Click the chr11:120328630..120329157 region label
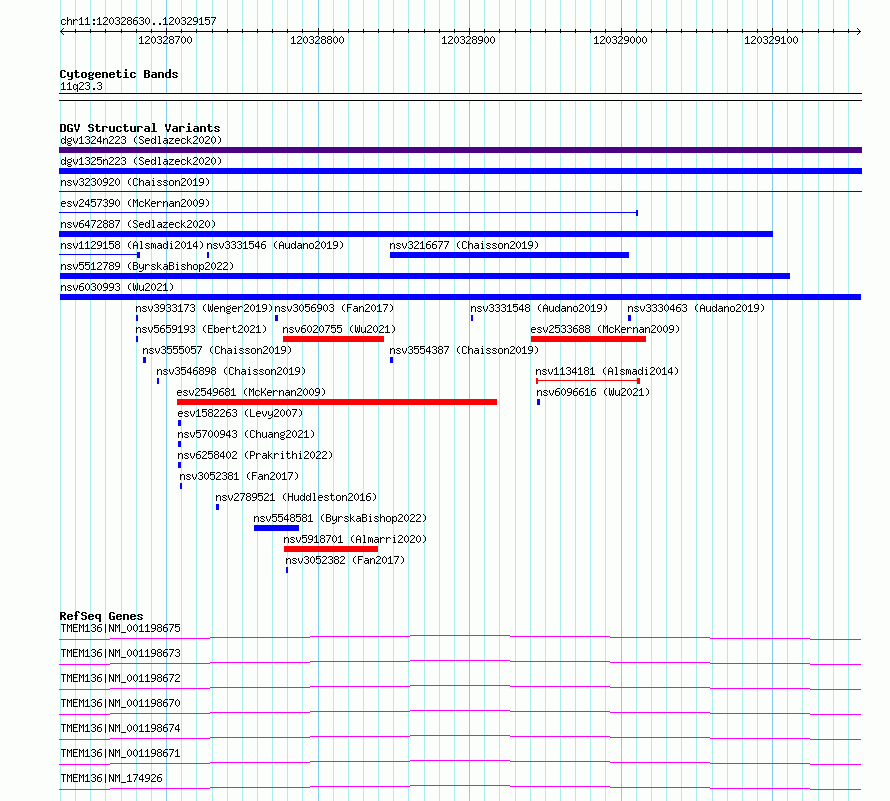This screenshot has width=890, height=801. [138, 21]
